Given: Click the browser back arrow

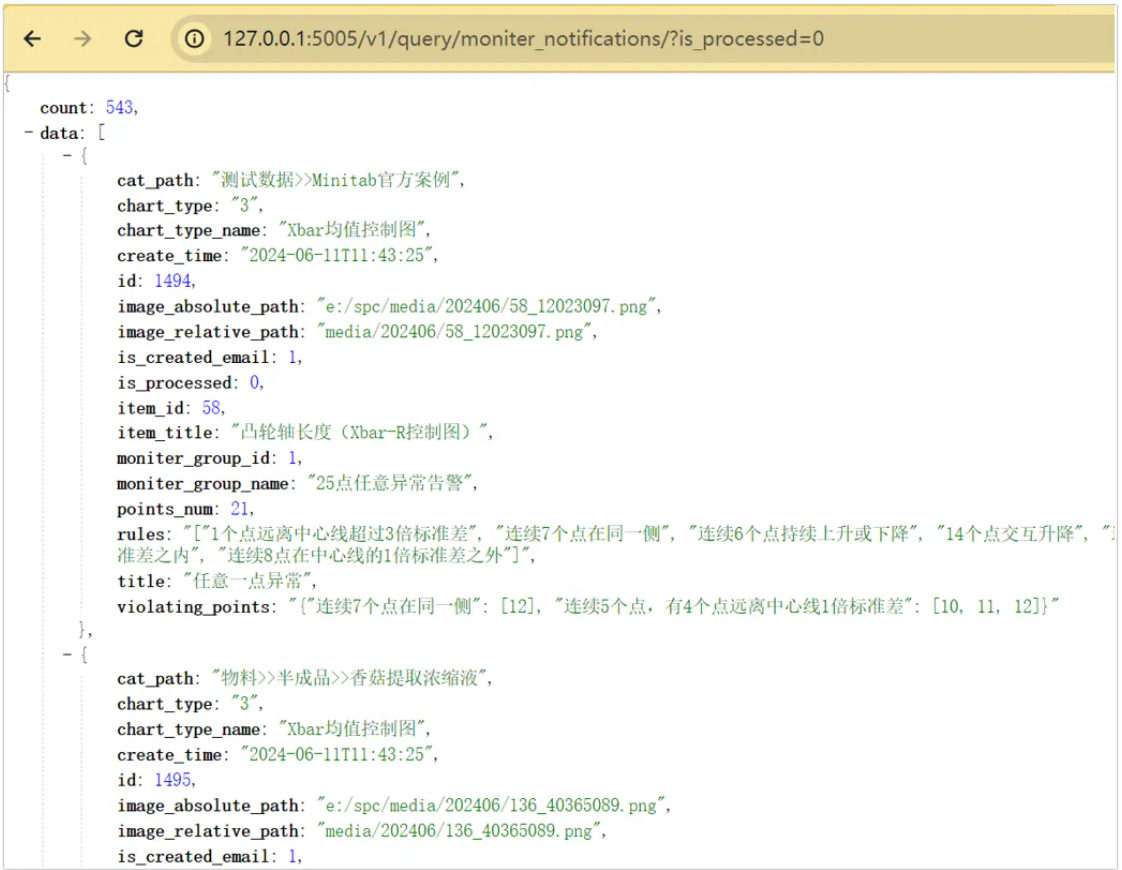Looking at the screenshot, I should click(x=33, y=39).
